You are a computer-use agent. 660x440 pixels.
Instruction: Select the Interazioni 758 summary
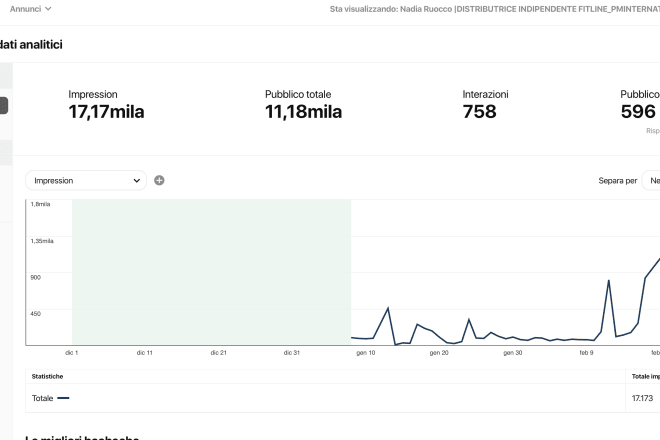point(485,105)
